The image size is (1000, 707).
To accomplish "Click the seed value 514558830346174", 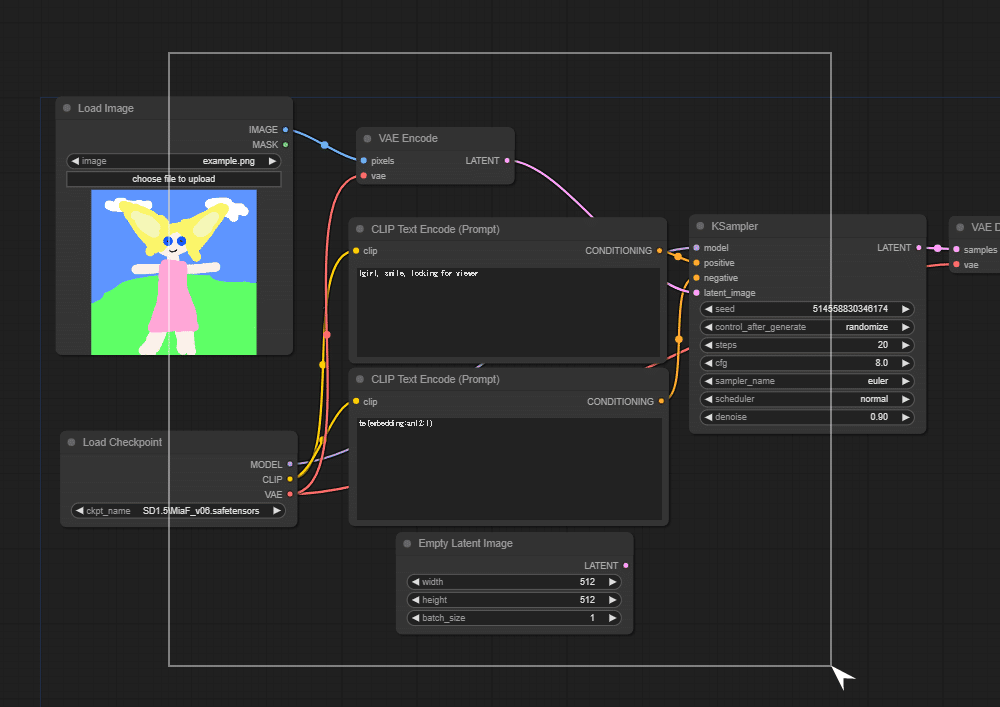I will pyautogui.click(x=849, y=309).
